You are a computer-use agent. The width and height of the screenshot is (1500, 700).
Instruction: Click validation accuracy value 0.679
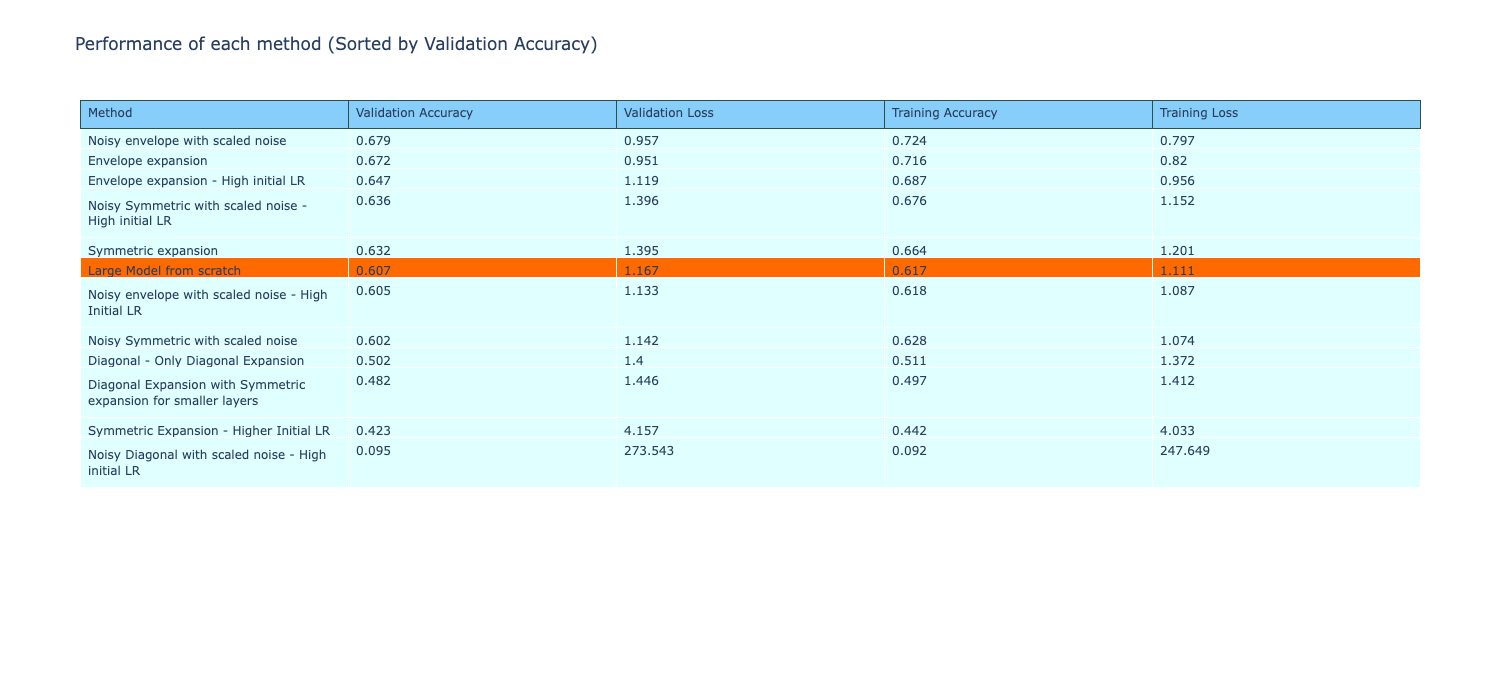point(373,140)
